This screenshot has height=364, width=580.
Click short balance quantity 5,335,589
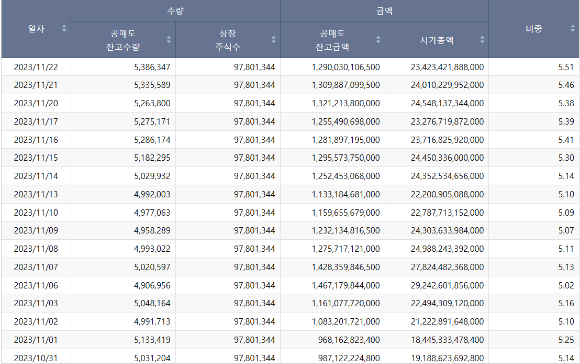click(152, 85)
